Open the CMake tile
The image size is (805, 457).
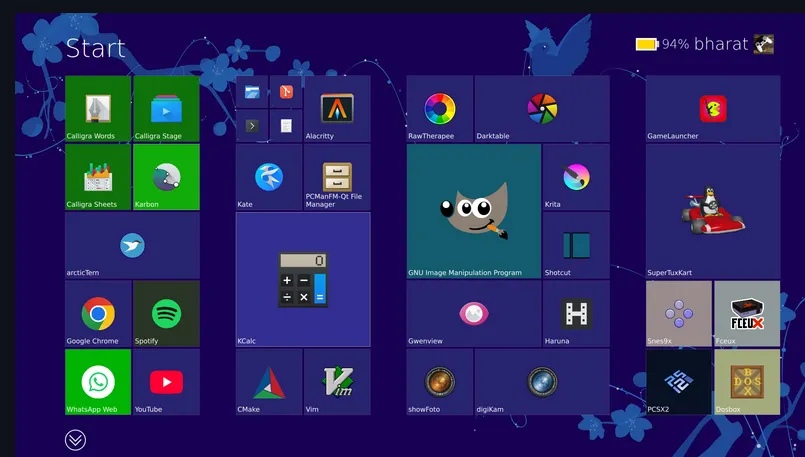269,382
